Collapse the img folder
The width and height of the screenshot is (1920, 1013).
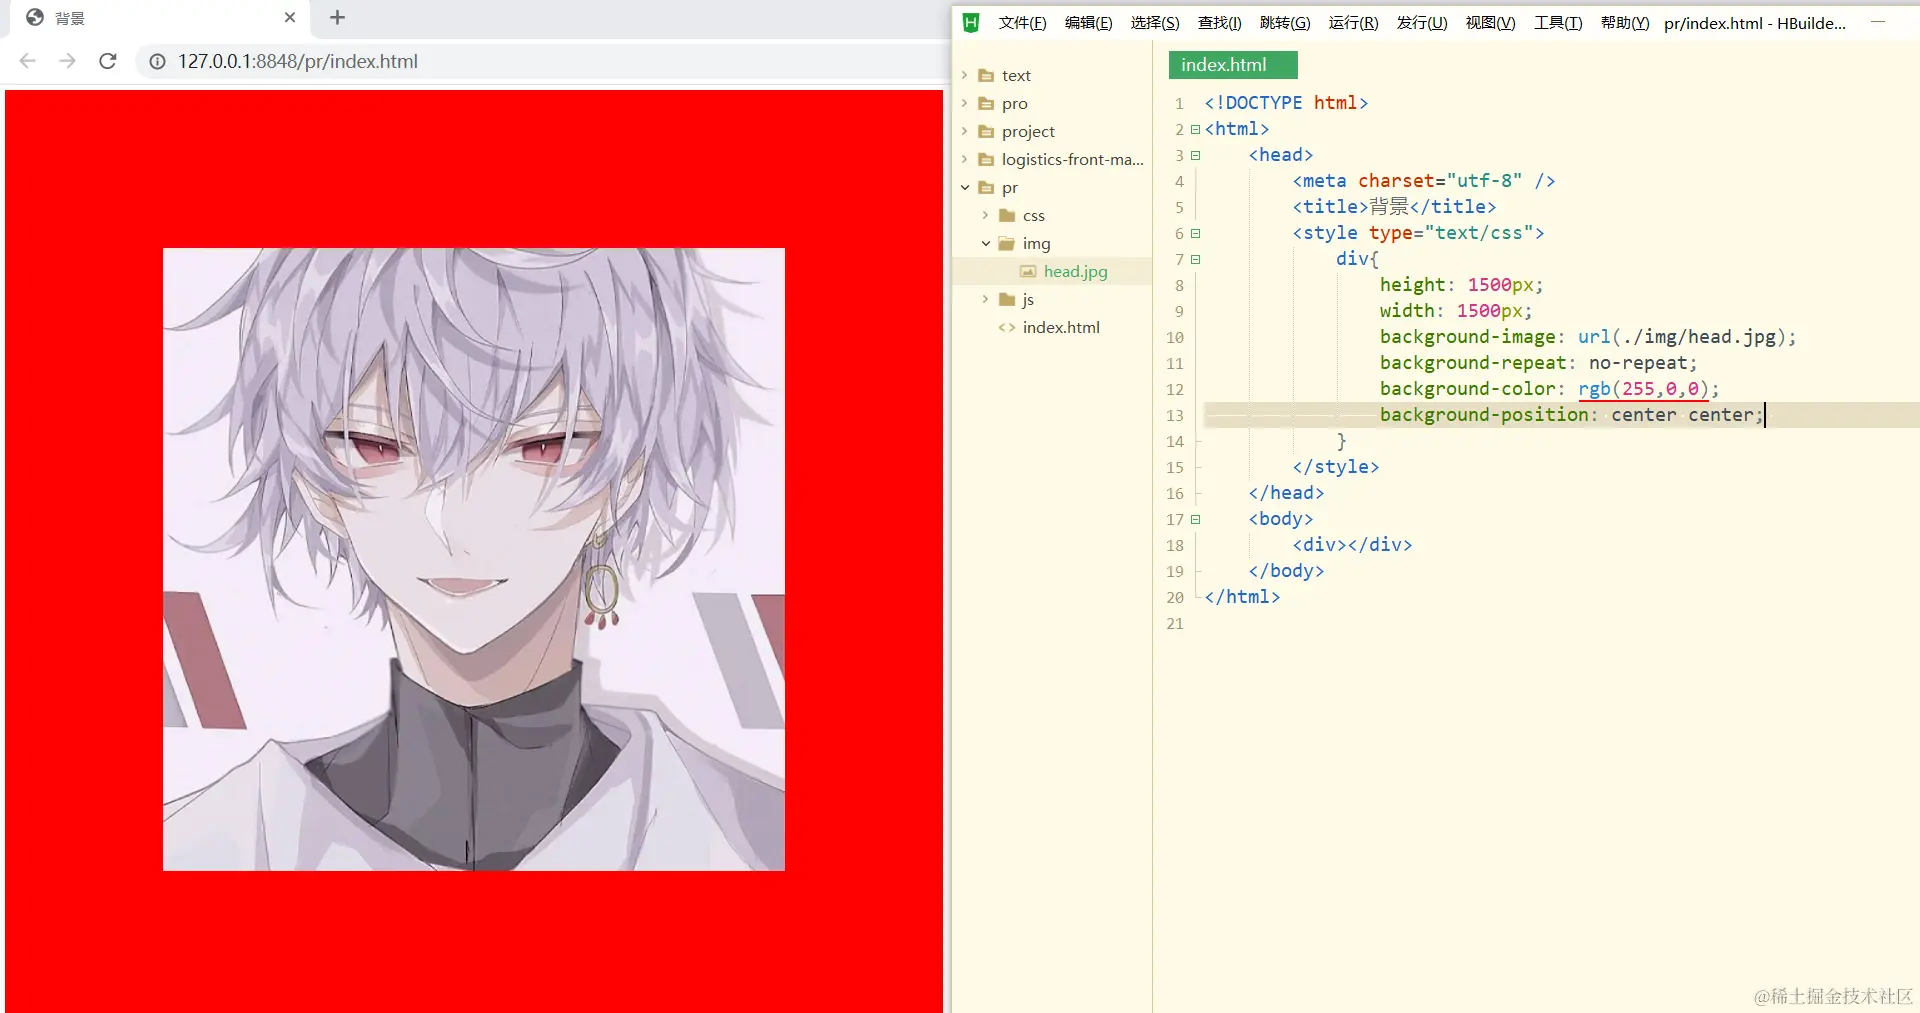[986, 243]
